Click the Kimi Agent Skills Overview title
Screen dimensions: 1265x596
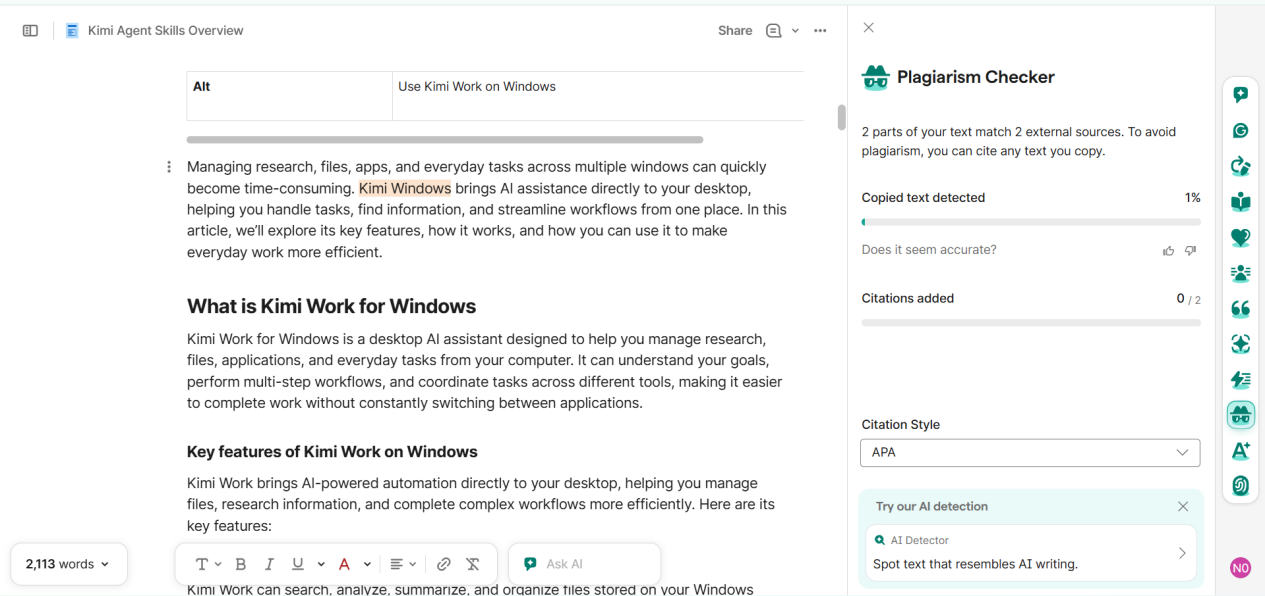pos(166,31)
